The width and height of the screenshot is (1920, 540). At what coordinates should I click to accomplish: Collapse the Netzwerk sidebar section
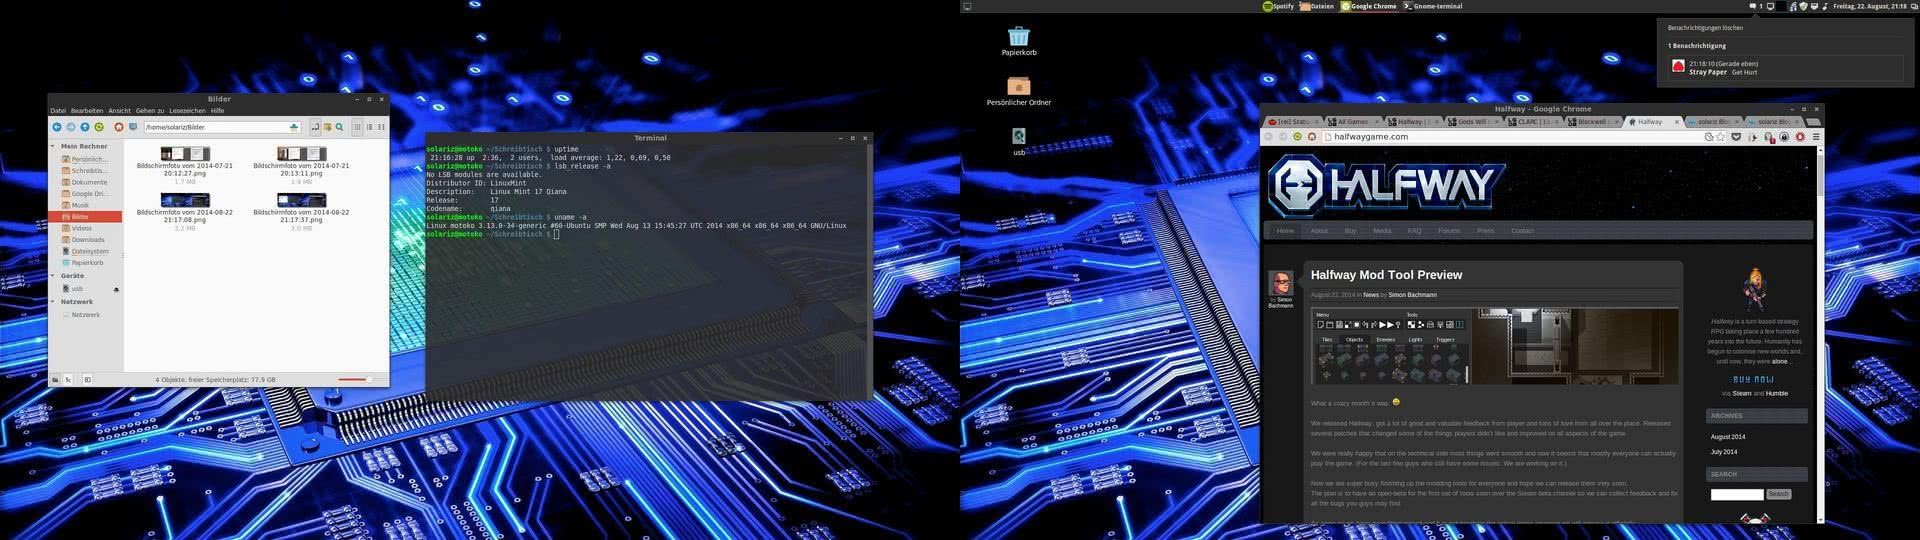click(x=53, y=301)
